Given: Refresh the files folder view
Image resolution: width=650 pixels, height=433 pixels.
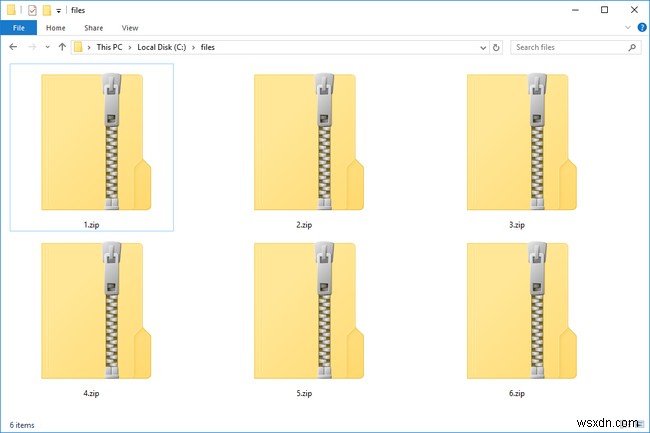Looking at the screenshot, I should 496,47.
